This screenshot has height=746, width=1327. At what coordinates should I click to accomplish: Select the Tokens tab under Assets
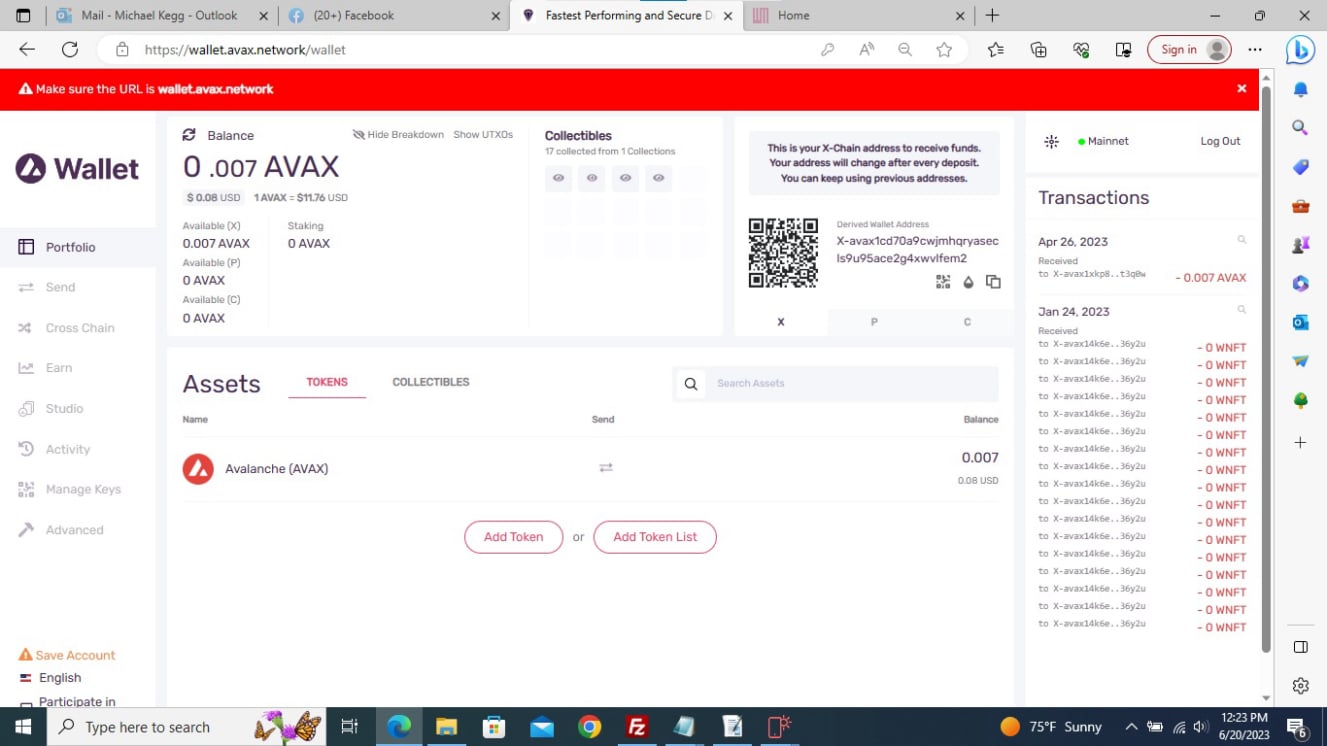pyautogui.click(x=327, y=383)
